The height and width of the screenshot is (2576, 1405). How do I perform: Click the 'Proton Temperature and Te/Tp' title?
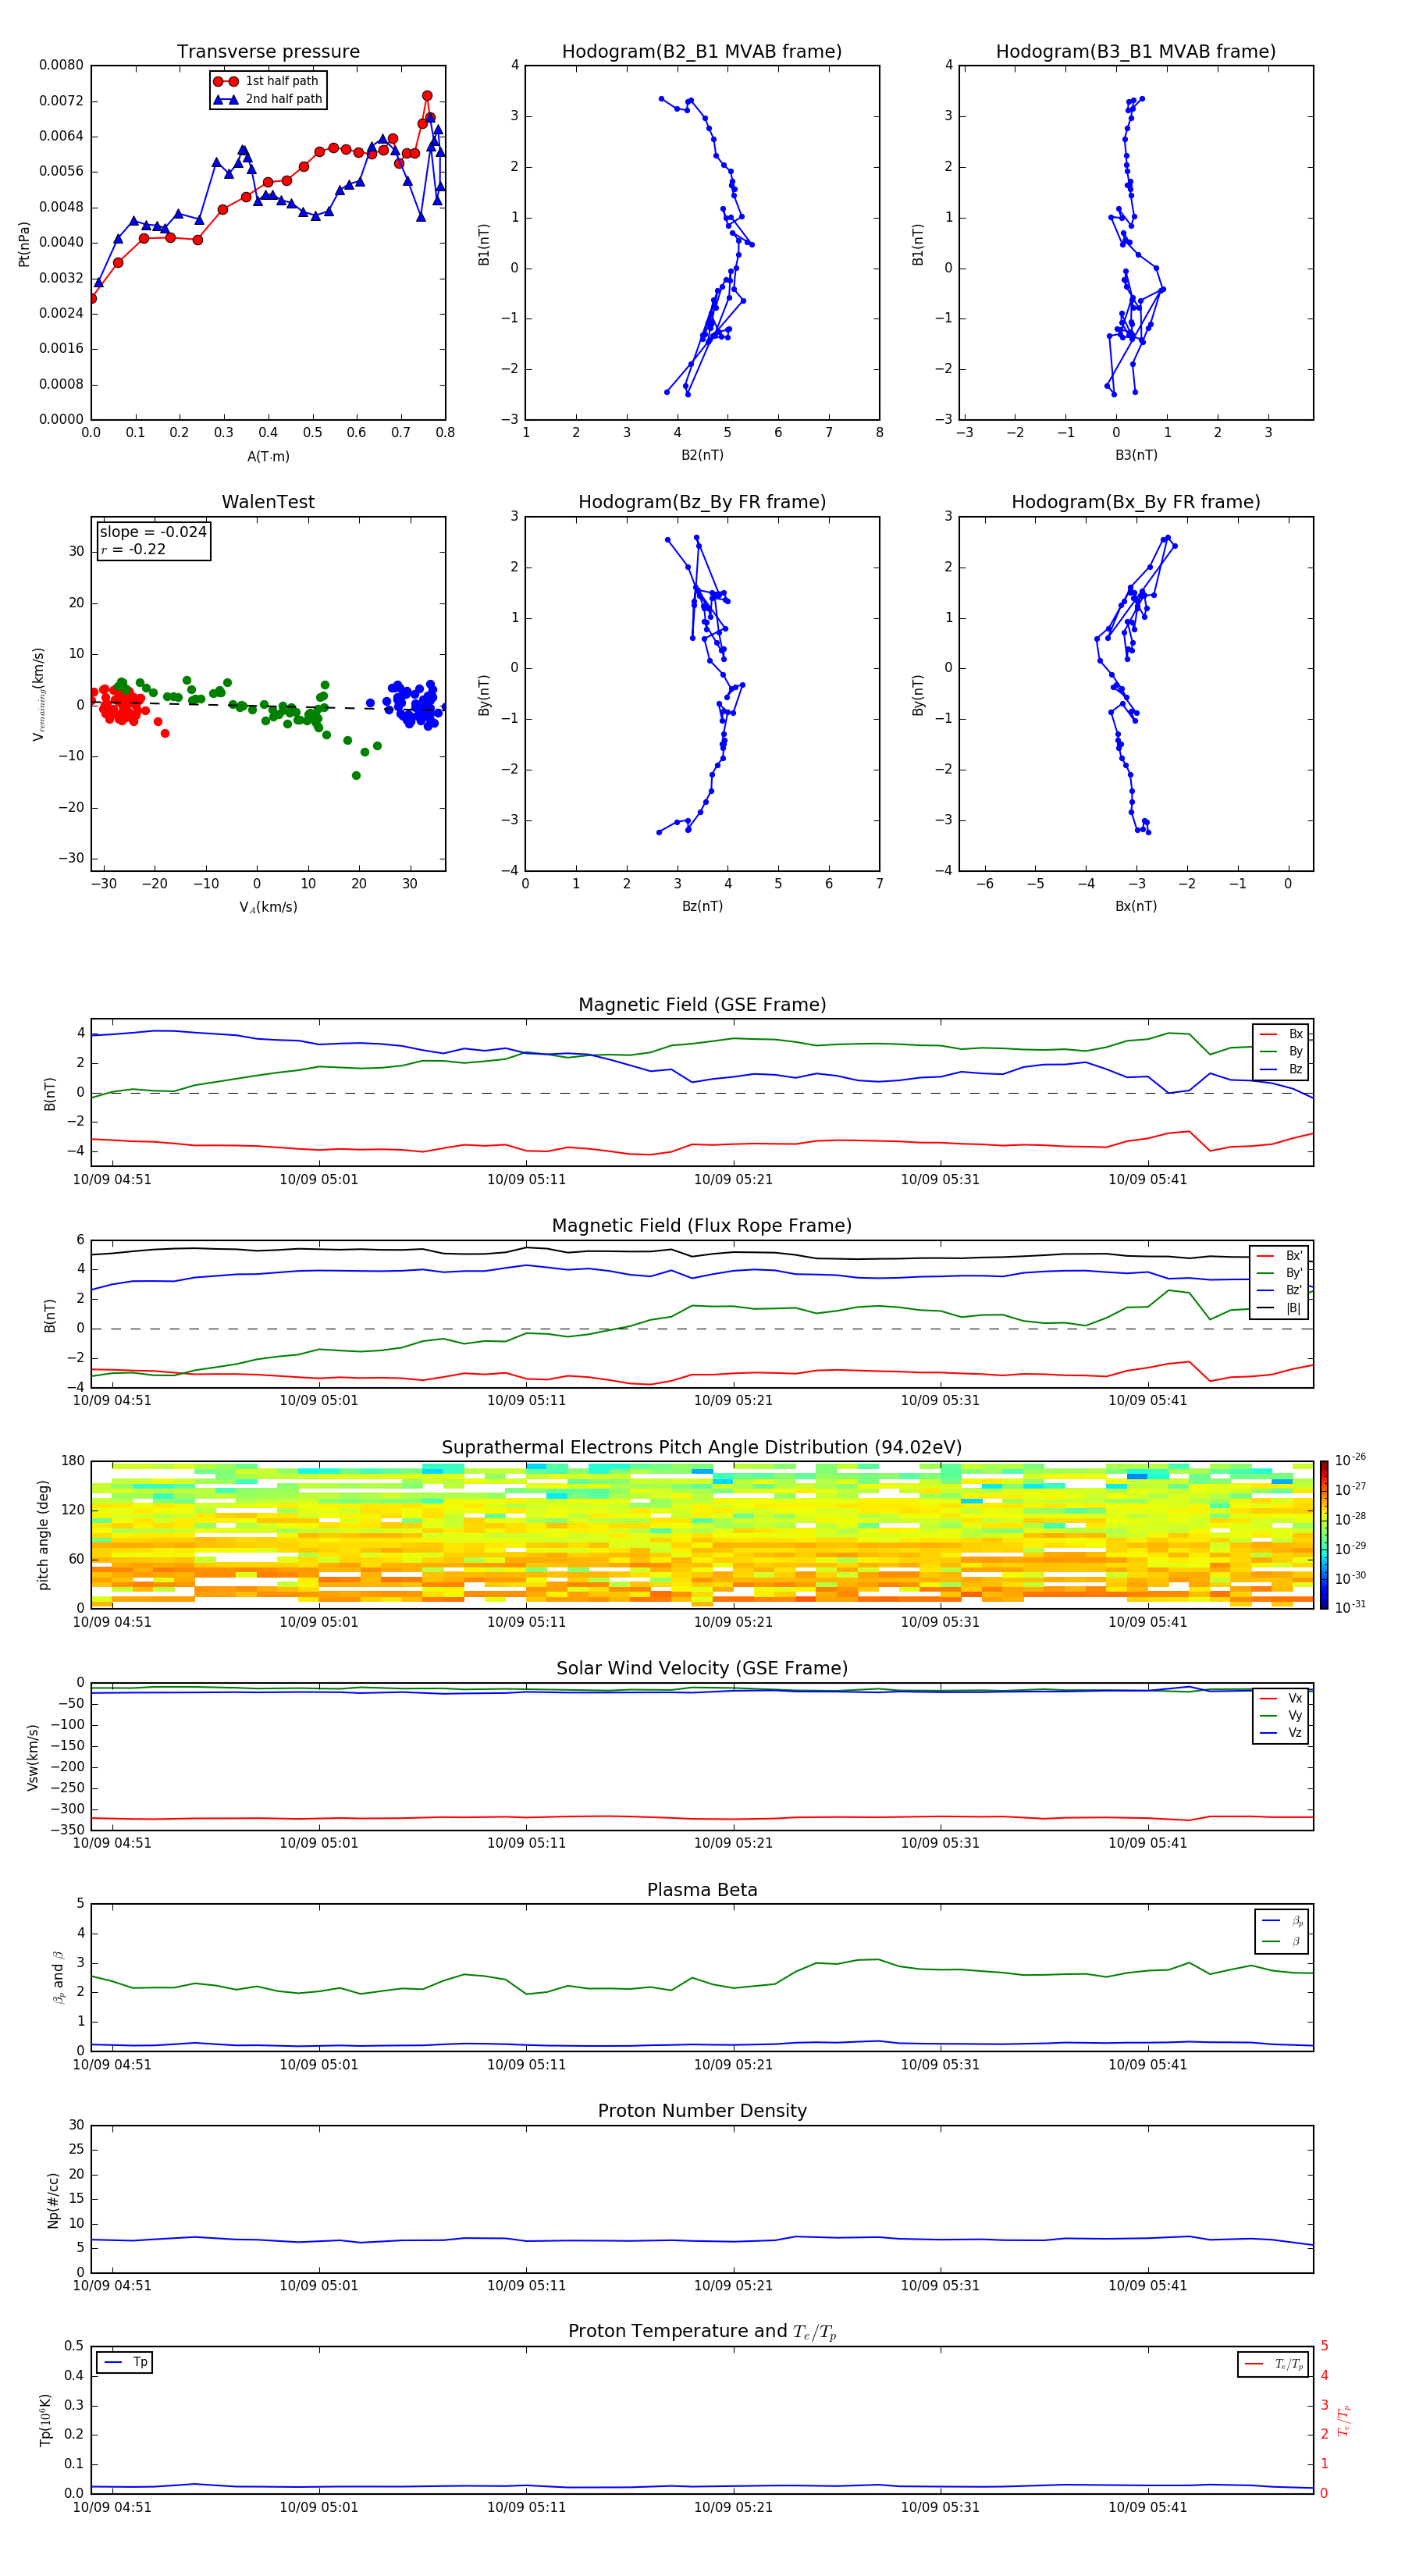pyautogui.click(x=702, y=2331)
